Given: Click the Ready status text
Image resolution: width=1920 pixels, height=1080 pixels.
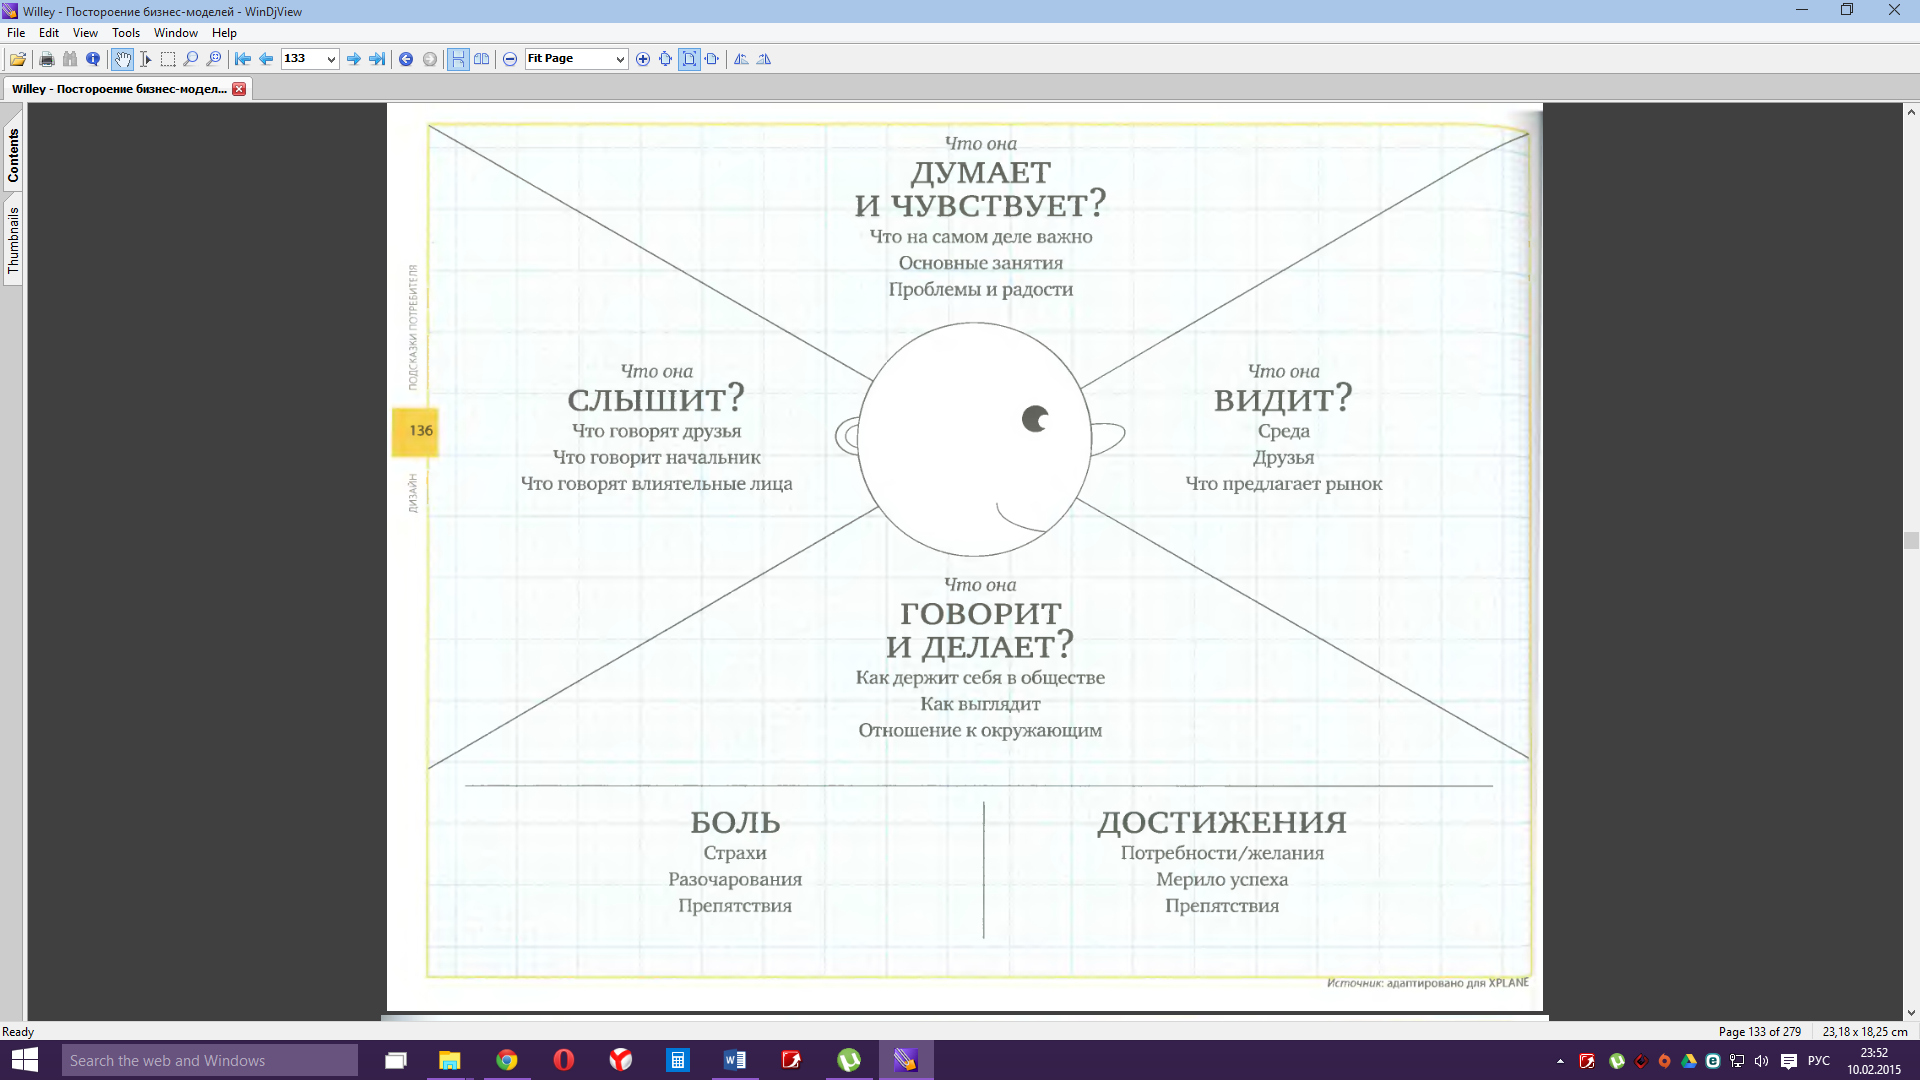Looking at the screenshot, I should 18,1031.
